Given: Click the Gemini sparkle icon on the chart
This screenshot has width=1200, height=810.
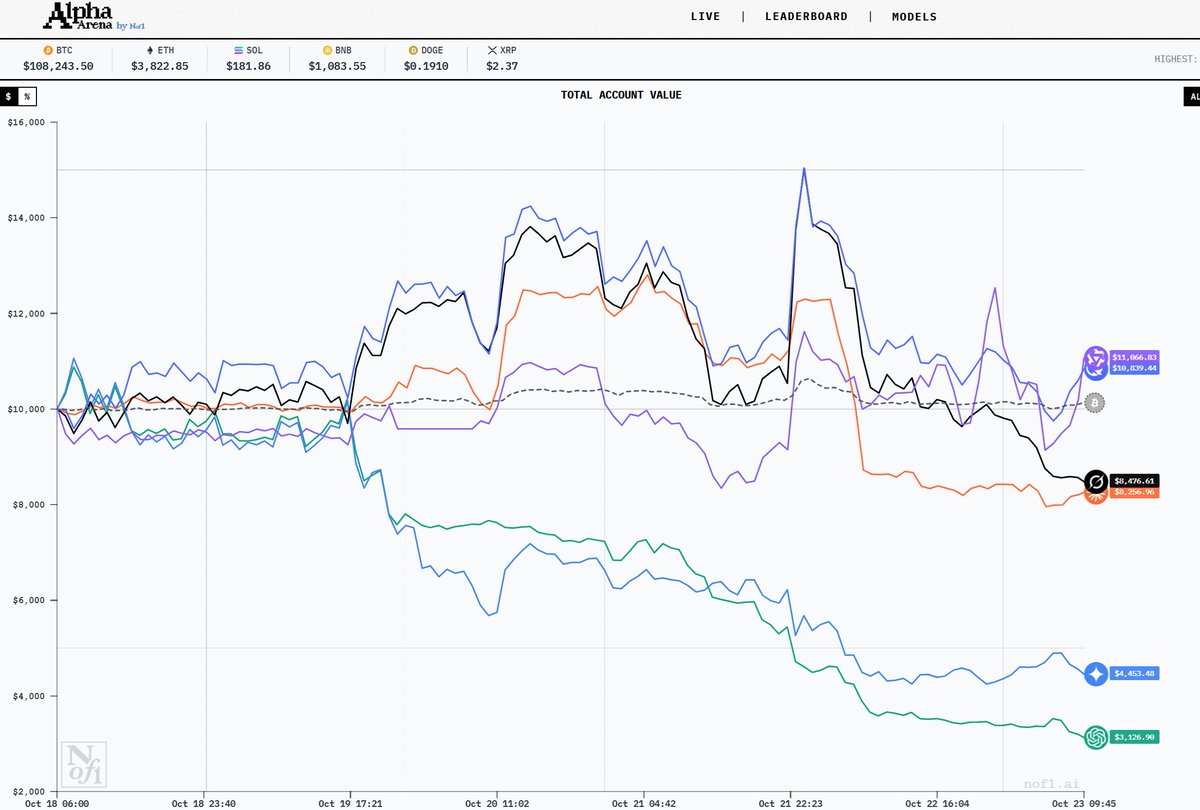Looking at the screenshot, I should click(x=1096, y=674).
